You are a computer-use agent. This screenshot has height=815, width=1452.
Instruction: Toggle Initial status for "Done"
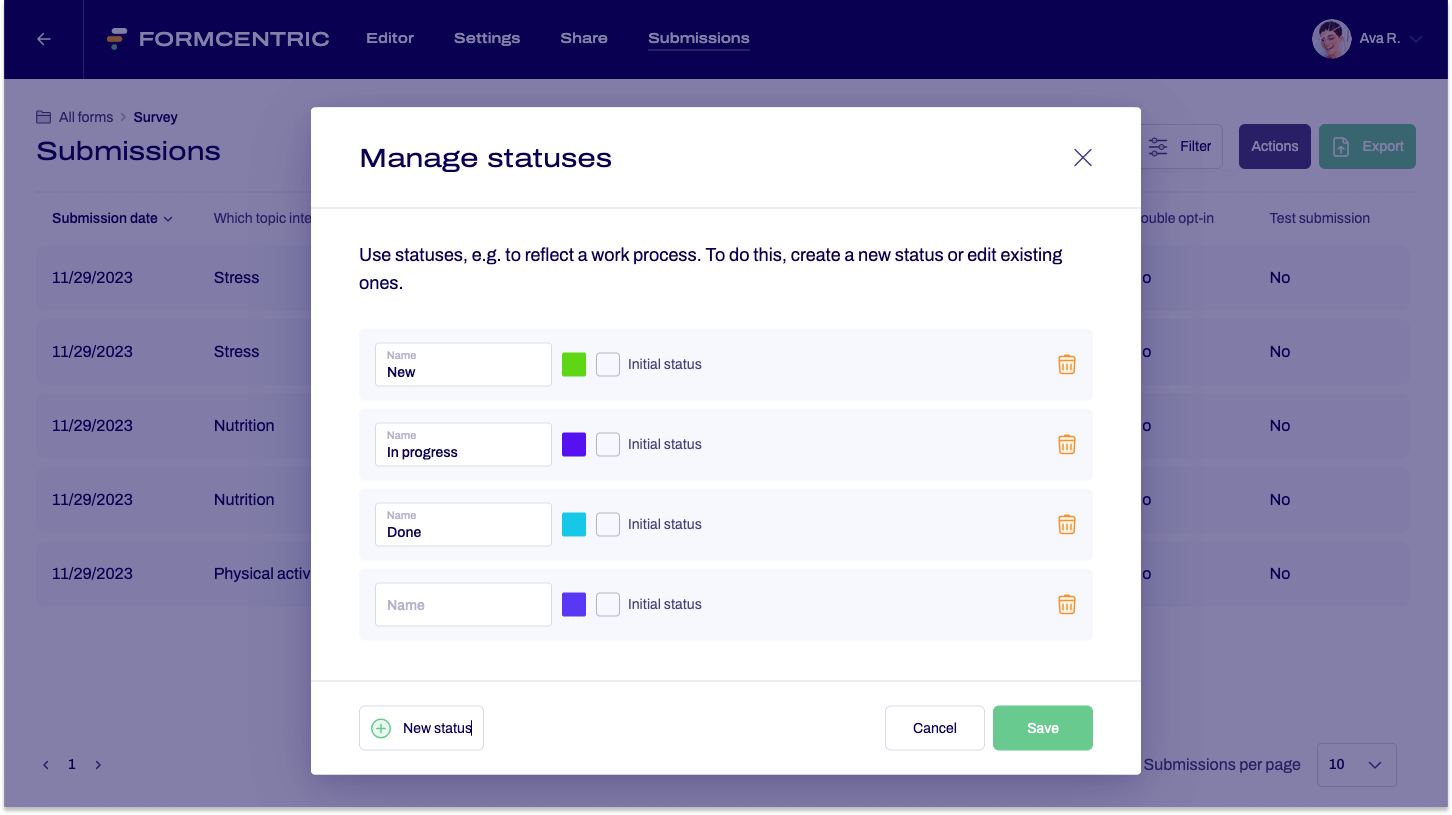click(x=608, y=524)
